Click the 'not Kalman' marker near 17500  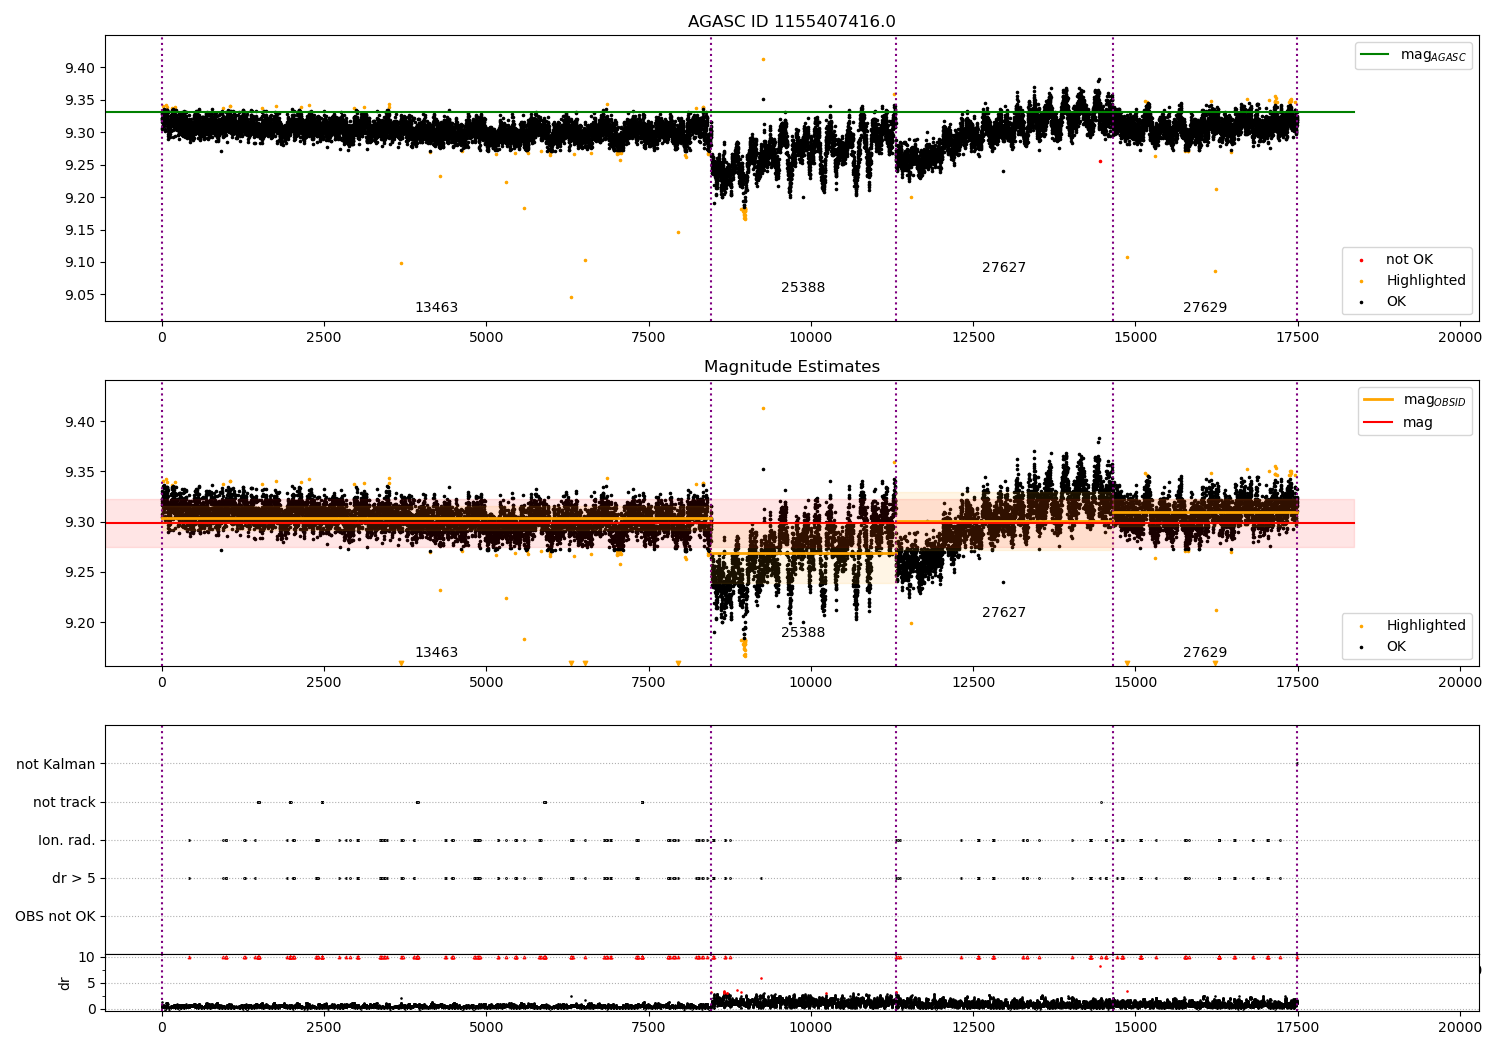tap(1297, 764)
